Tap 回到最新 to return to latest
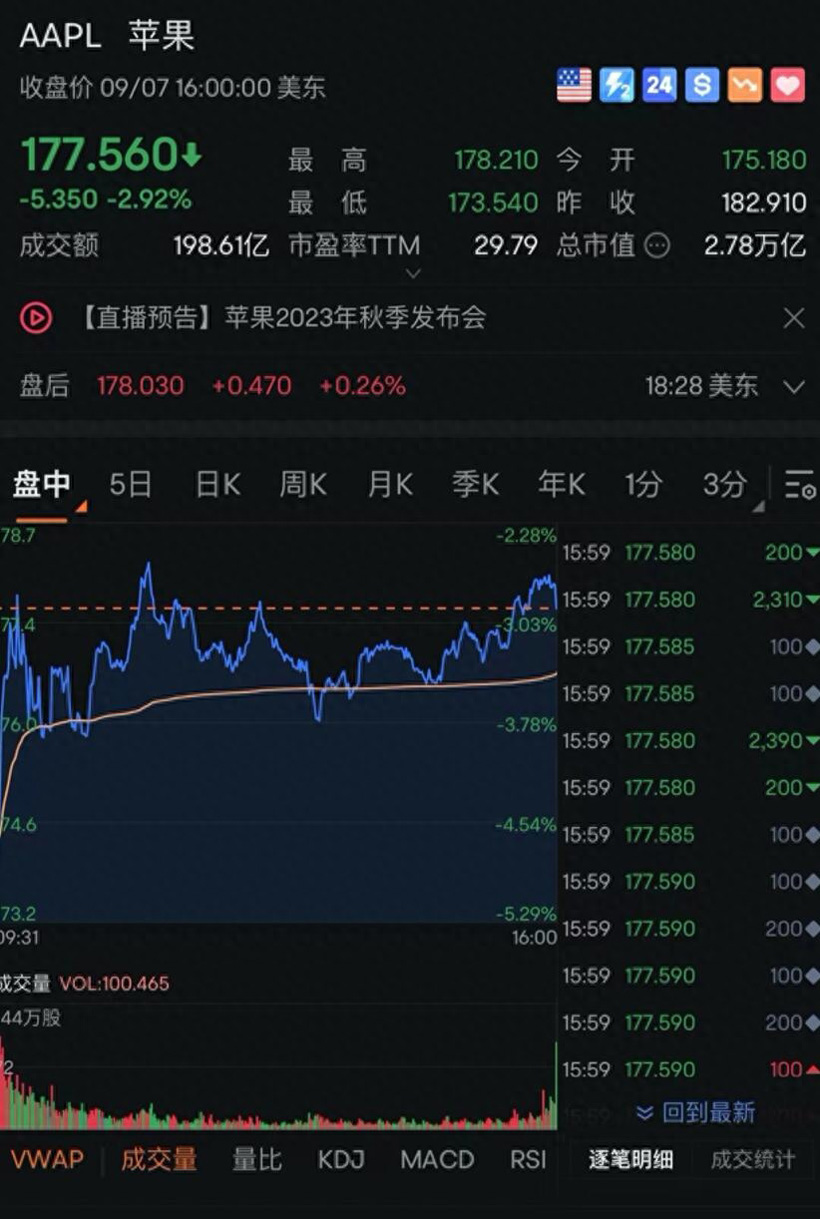The image size is (820, 1219). (x=695, y=1112)
